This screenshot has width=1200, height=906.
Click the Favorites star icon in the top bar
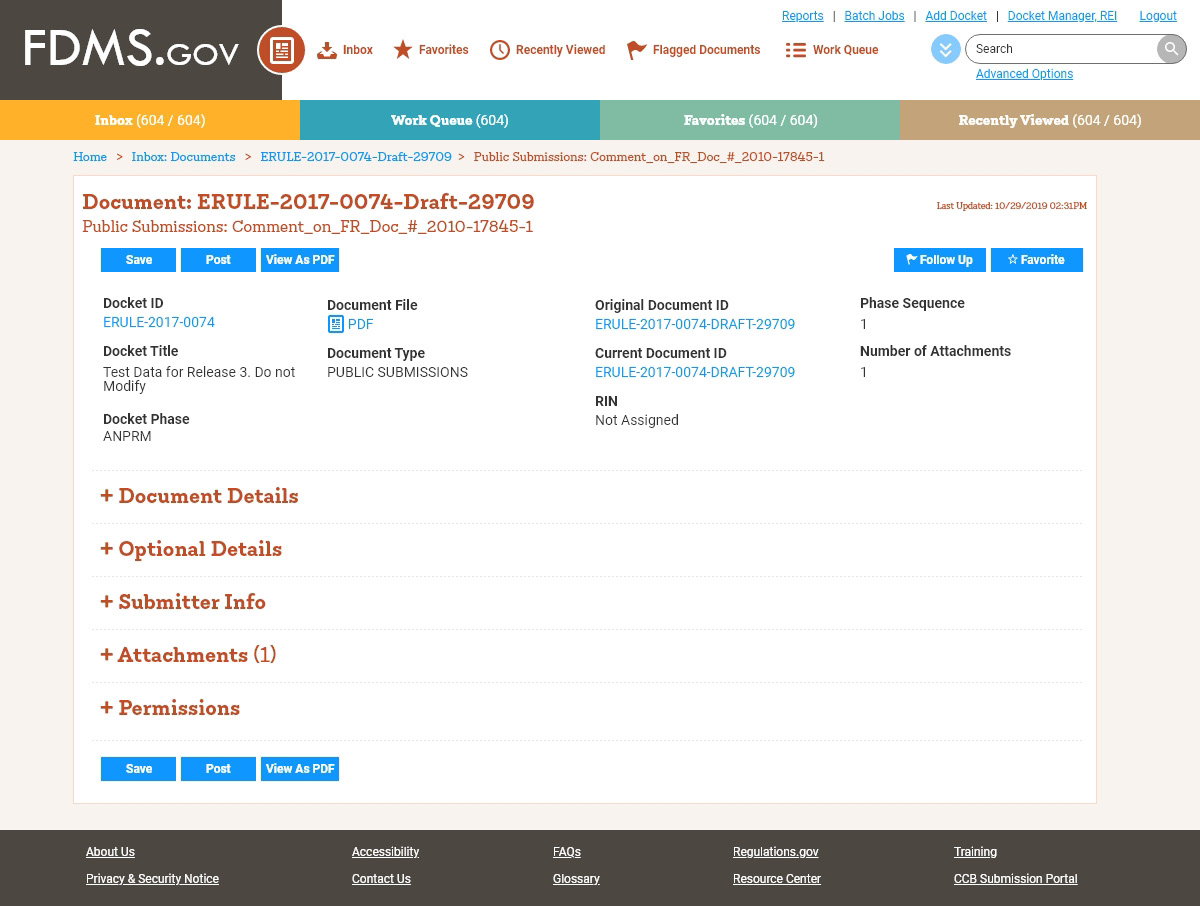coord(402,50)
